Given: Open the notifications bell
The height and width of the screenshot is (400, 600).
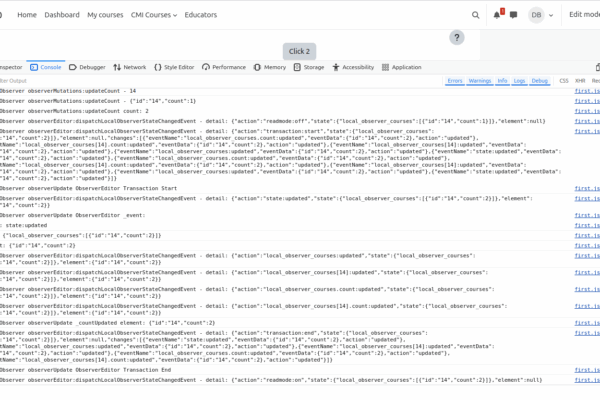Looking at the screenshot, I should tap(497, 15).
